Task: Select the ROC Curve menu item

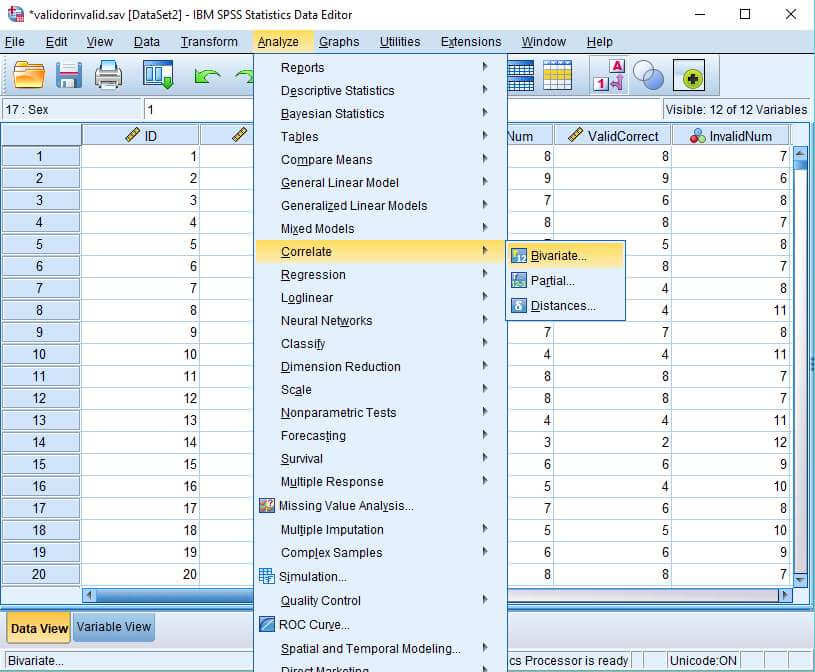Action: point(380,624)
